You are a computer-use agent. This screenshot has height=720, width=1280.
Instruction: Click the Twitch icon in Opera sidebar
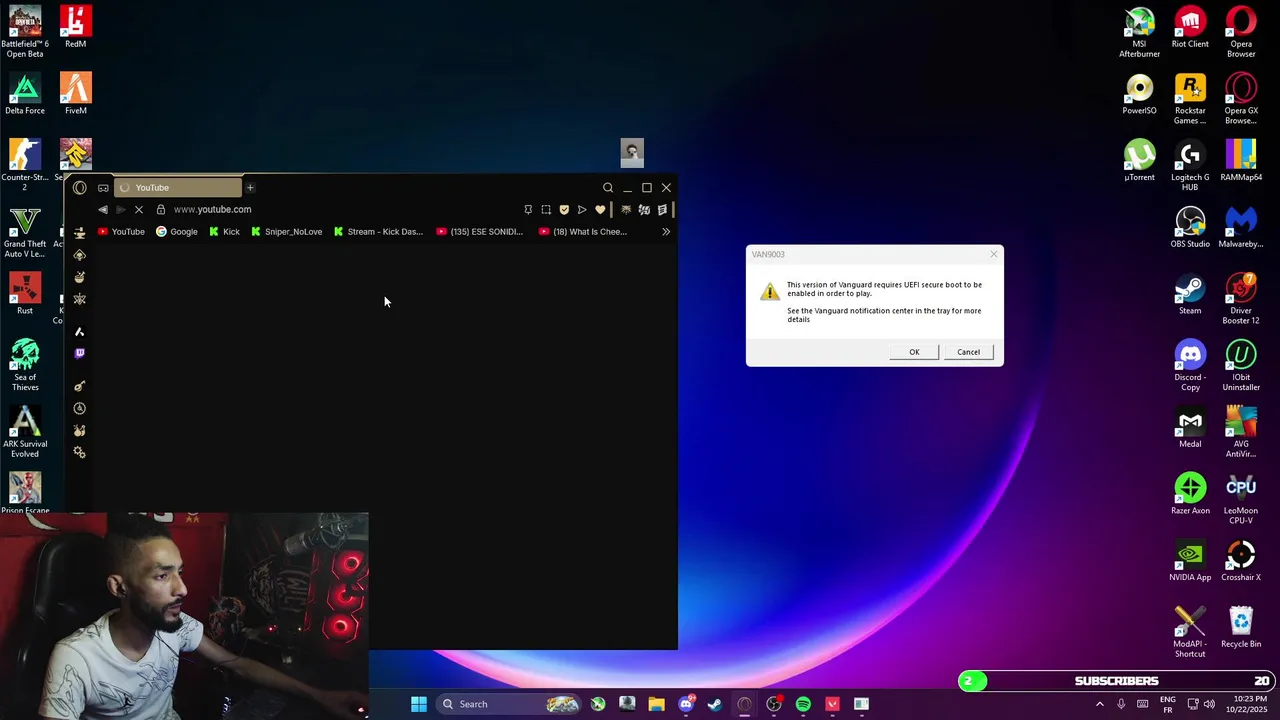80,353
